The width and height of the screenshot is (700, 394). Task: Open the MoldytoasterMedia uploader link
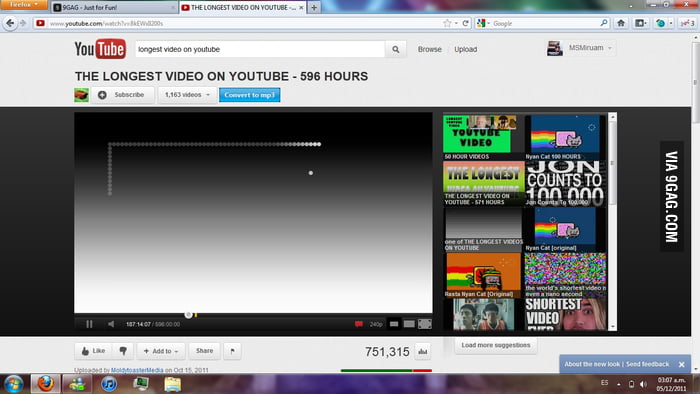tap(137, 370)
